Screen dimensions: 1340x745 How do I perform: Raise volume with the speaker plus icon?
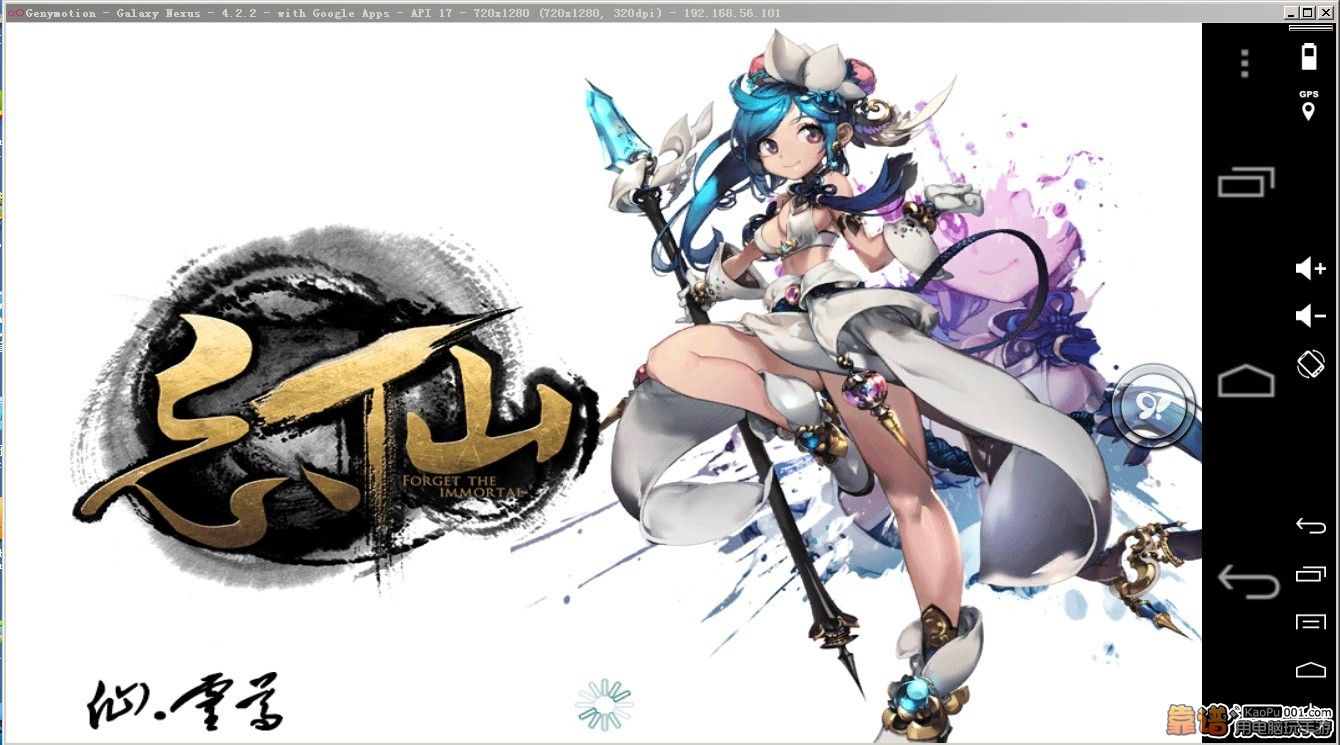click(1310, 268)
